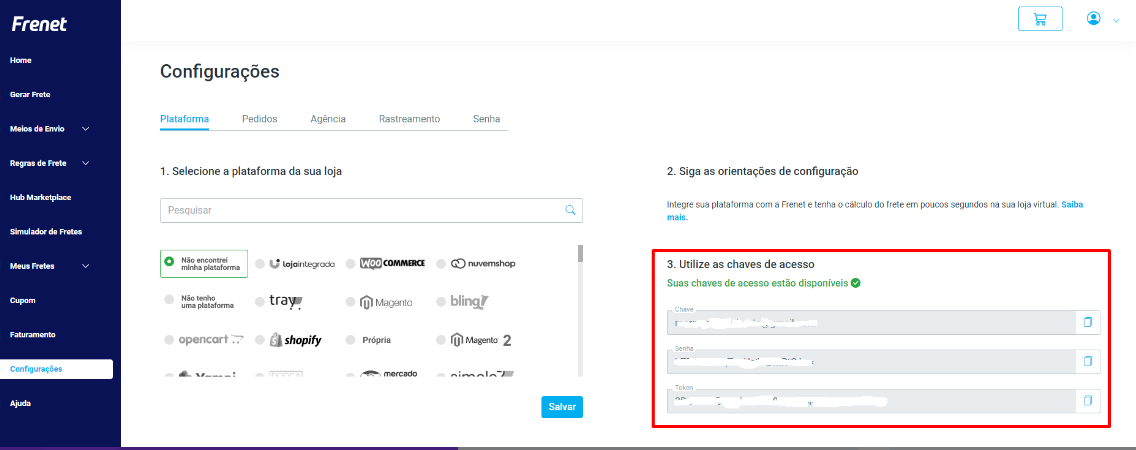Open the shopping cart icon button
The image size is (1136, 450).
(1040, 19)
